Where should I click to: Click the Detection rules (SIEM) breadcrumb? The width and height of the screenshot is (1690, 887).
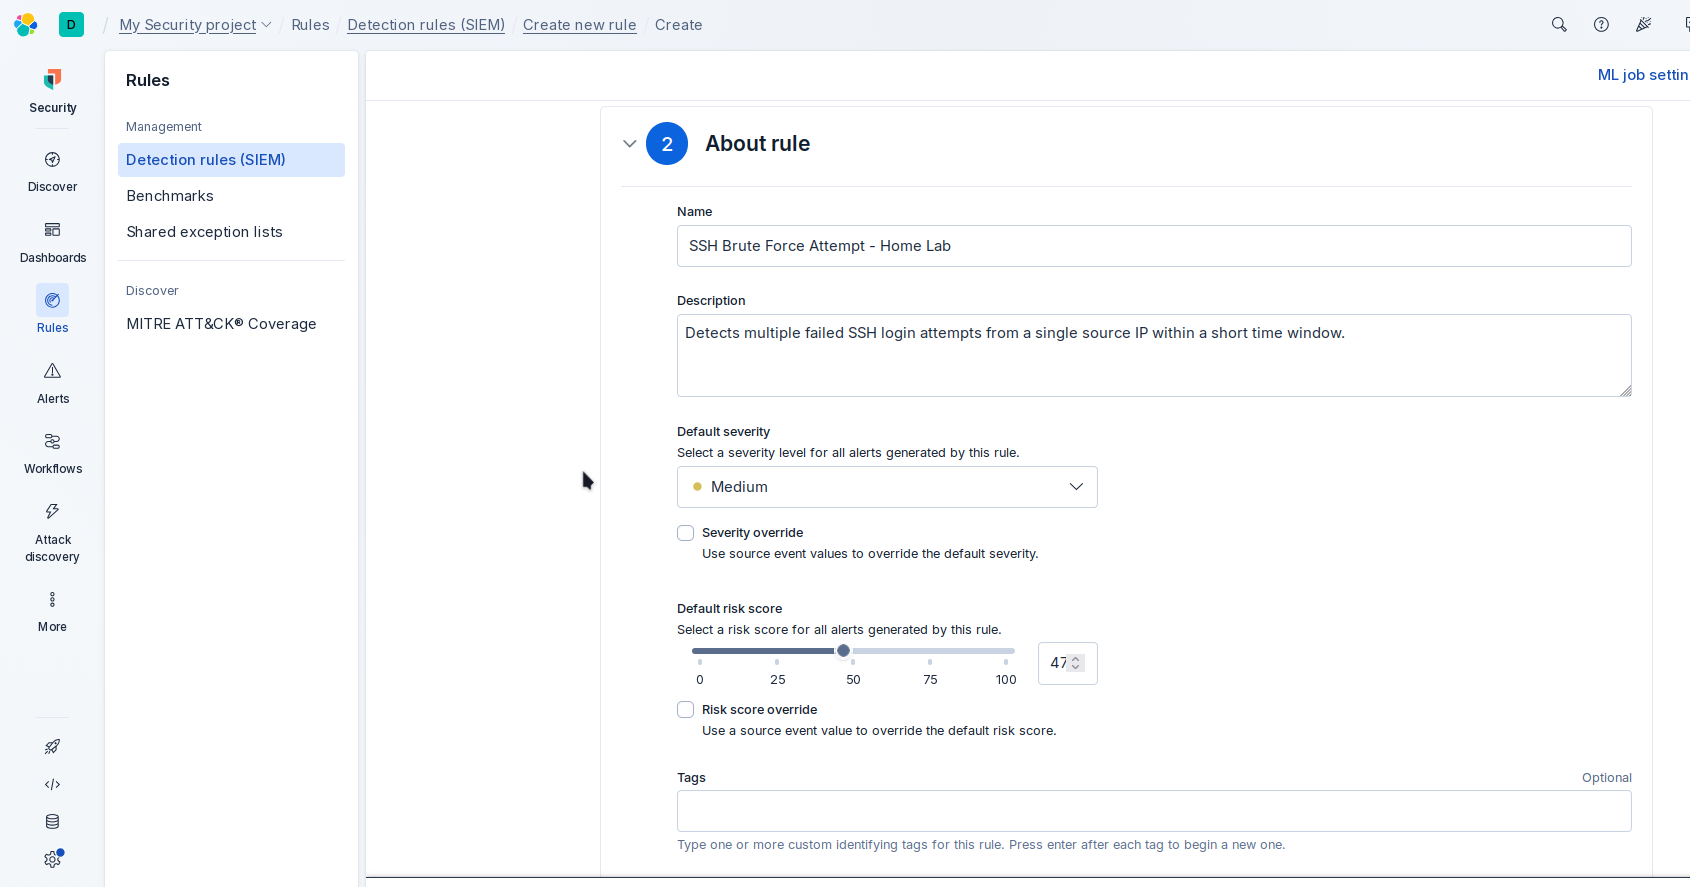pyautogui.click(x=426, y=25)
